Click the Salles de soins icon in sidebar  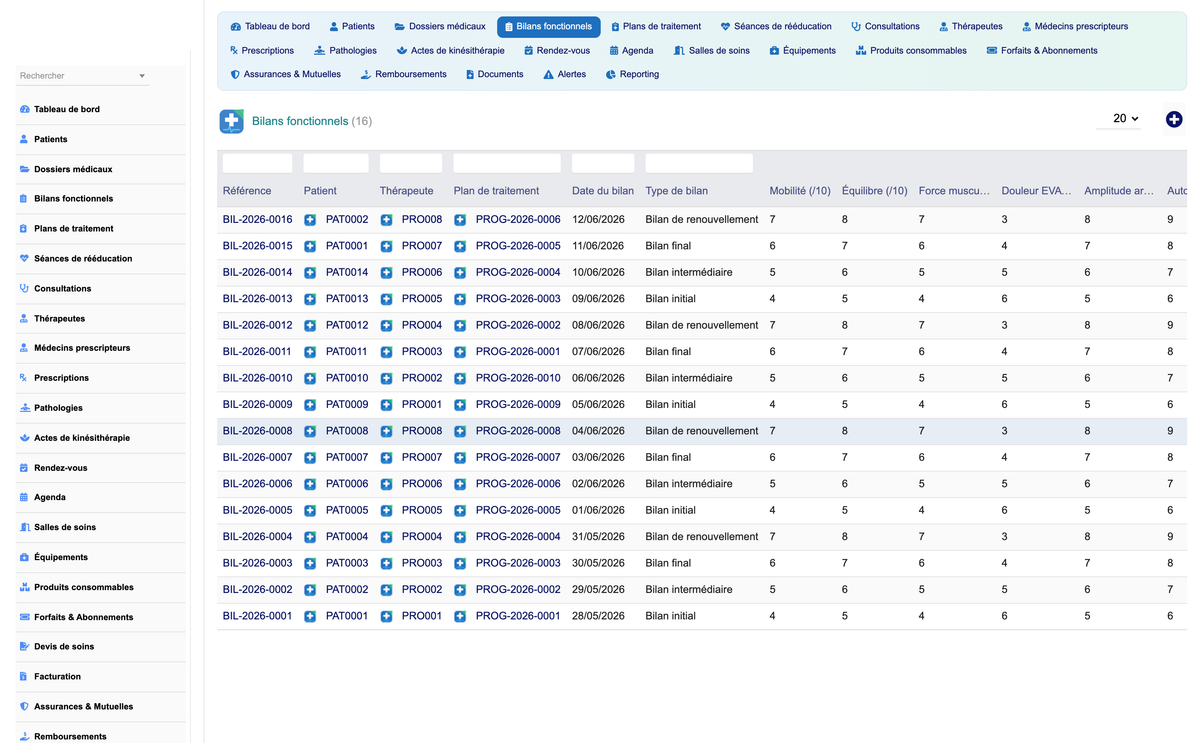24,527
